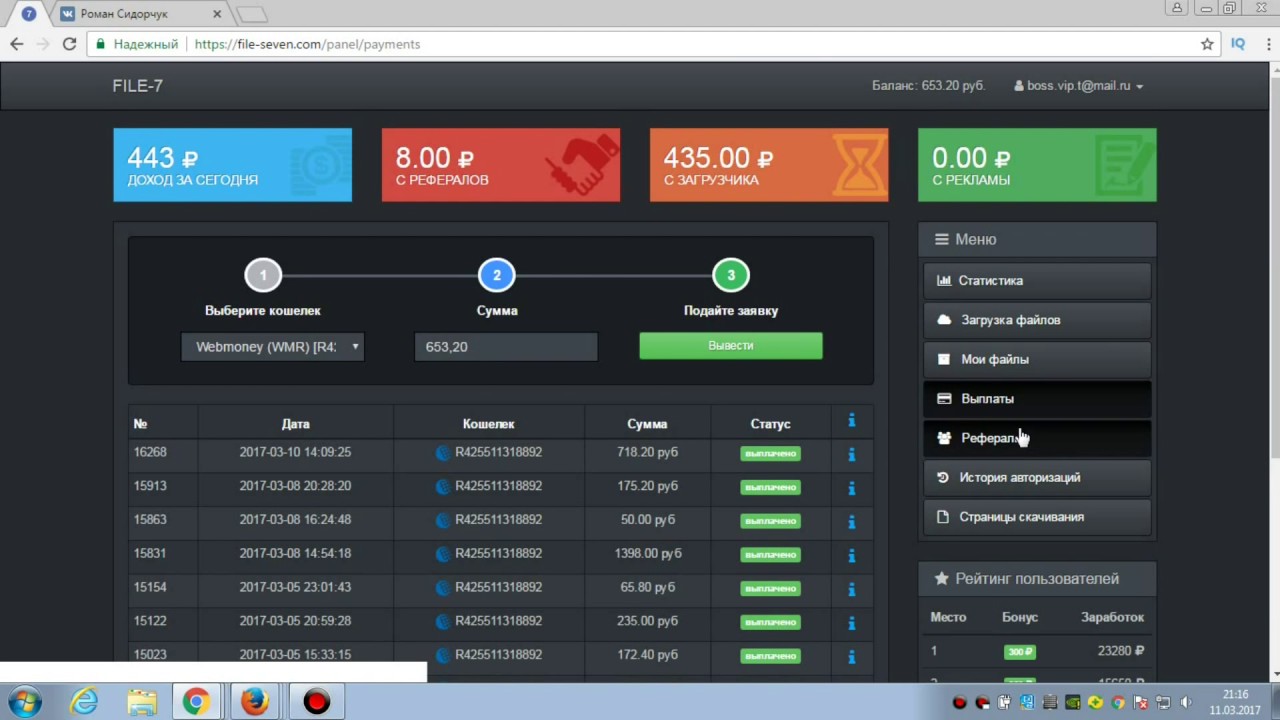This screenshot has width=1280, height=720.
Task: Click the Сумма column header
Action: point(647,424)
